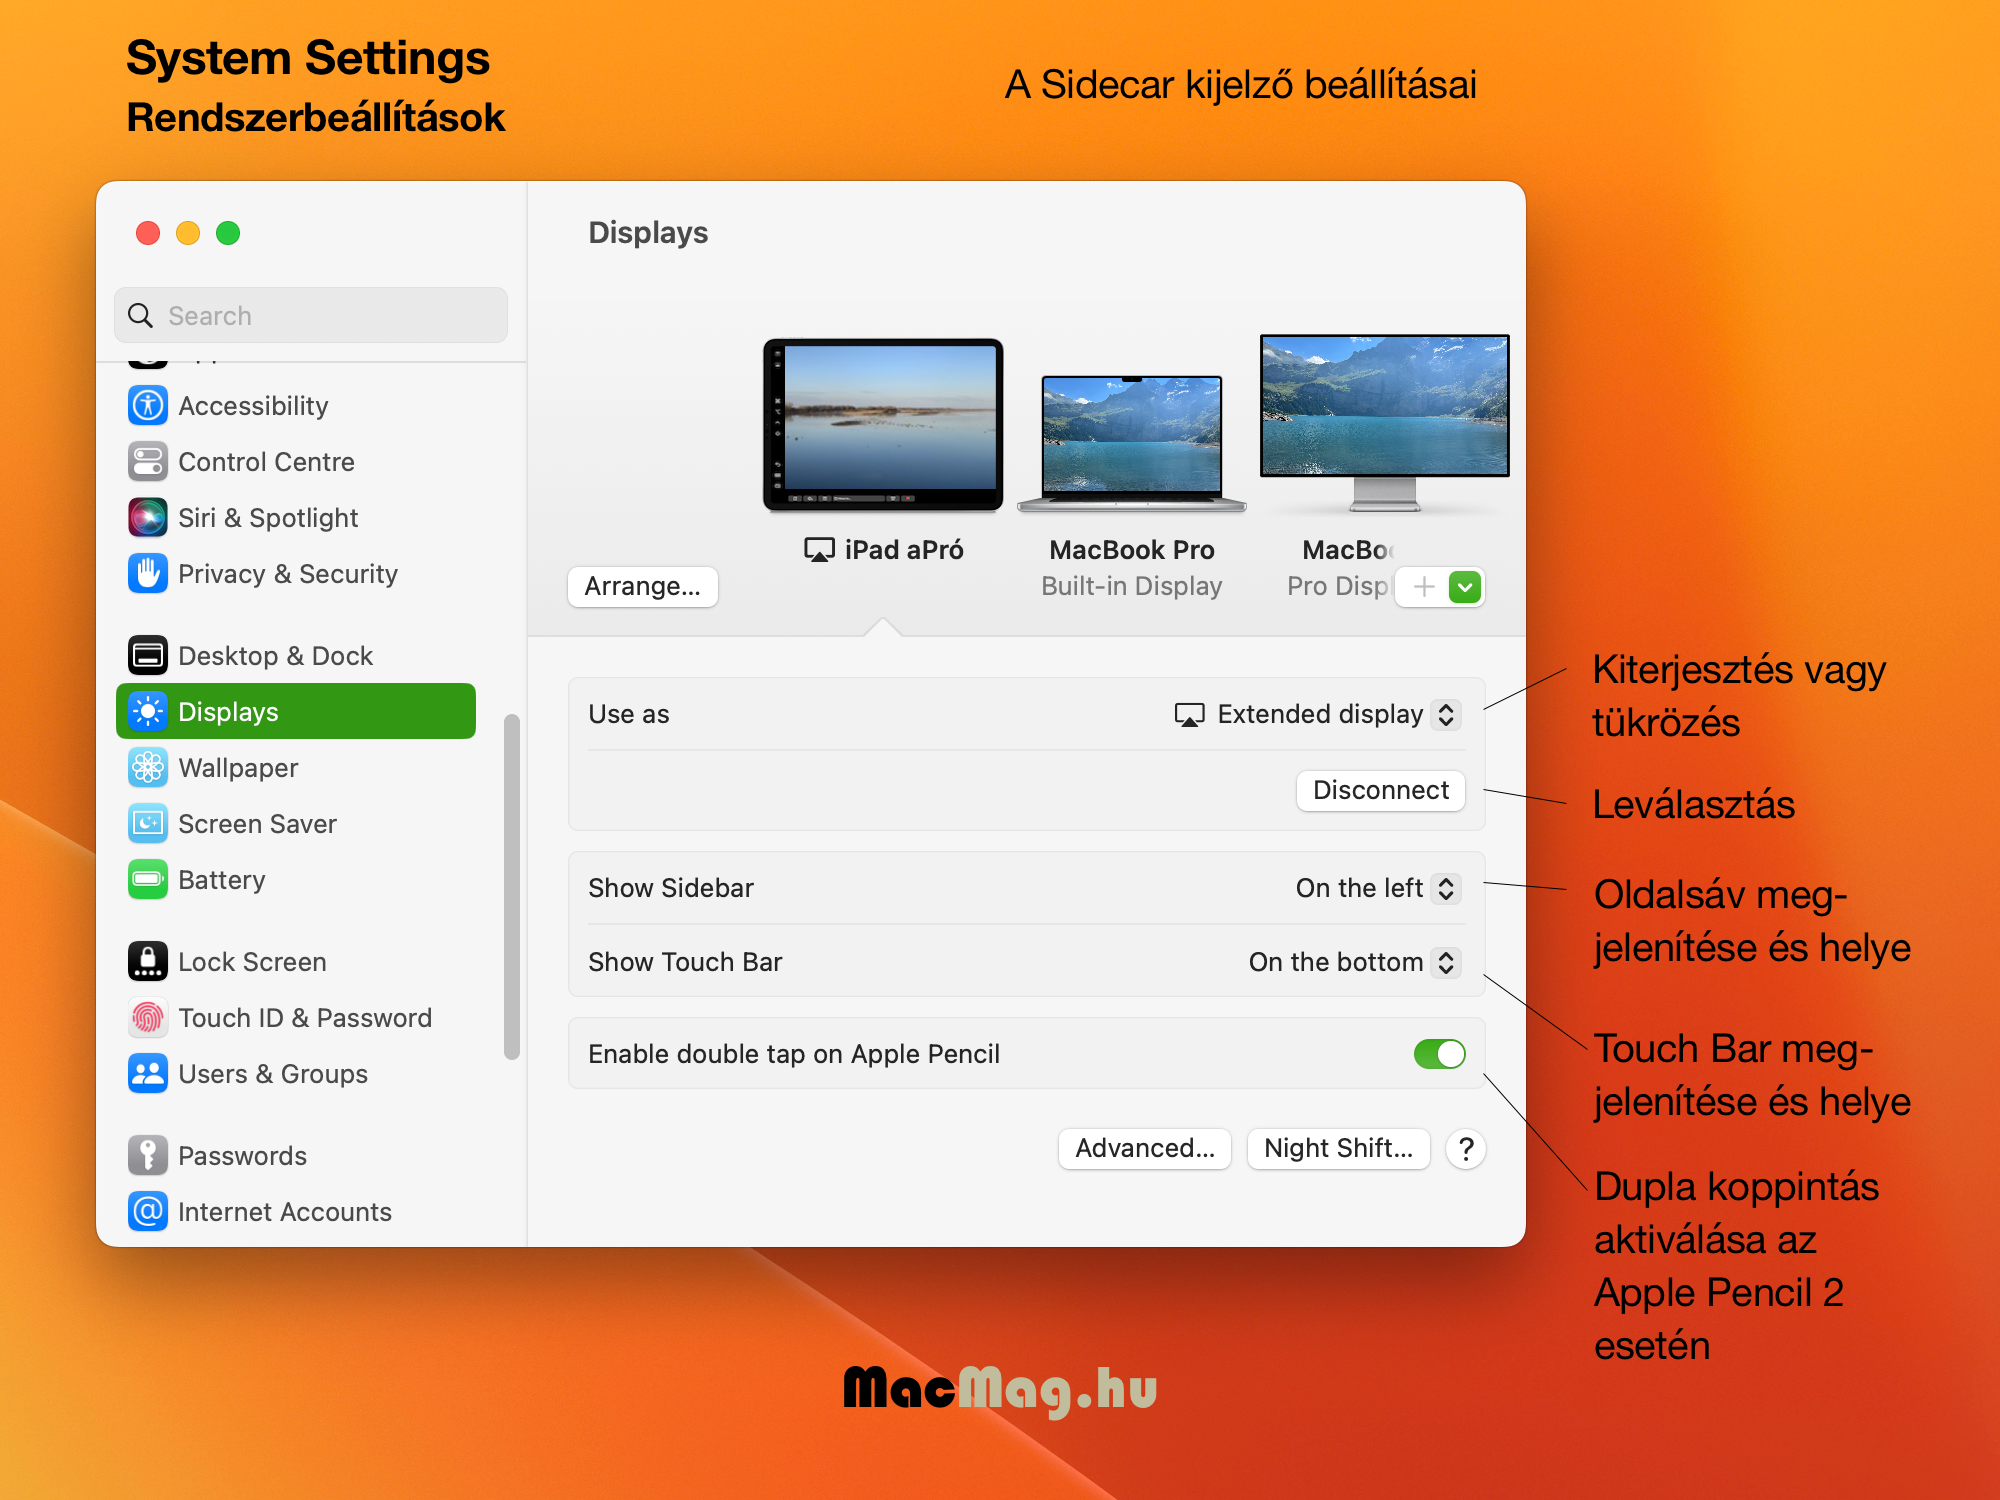The width and height of the screenshot is (2000, 1500).
Task: Select Passwords in the sidebar list
Action: (x=296, y=1156)
